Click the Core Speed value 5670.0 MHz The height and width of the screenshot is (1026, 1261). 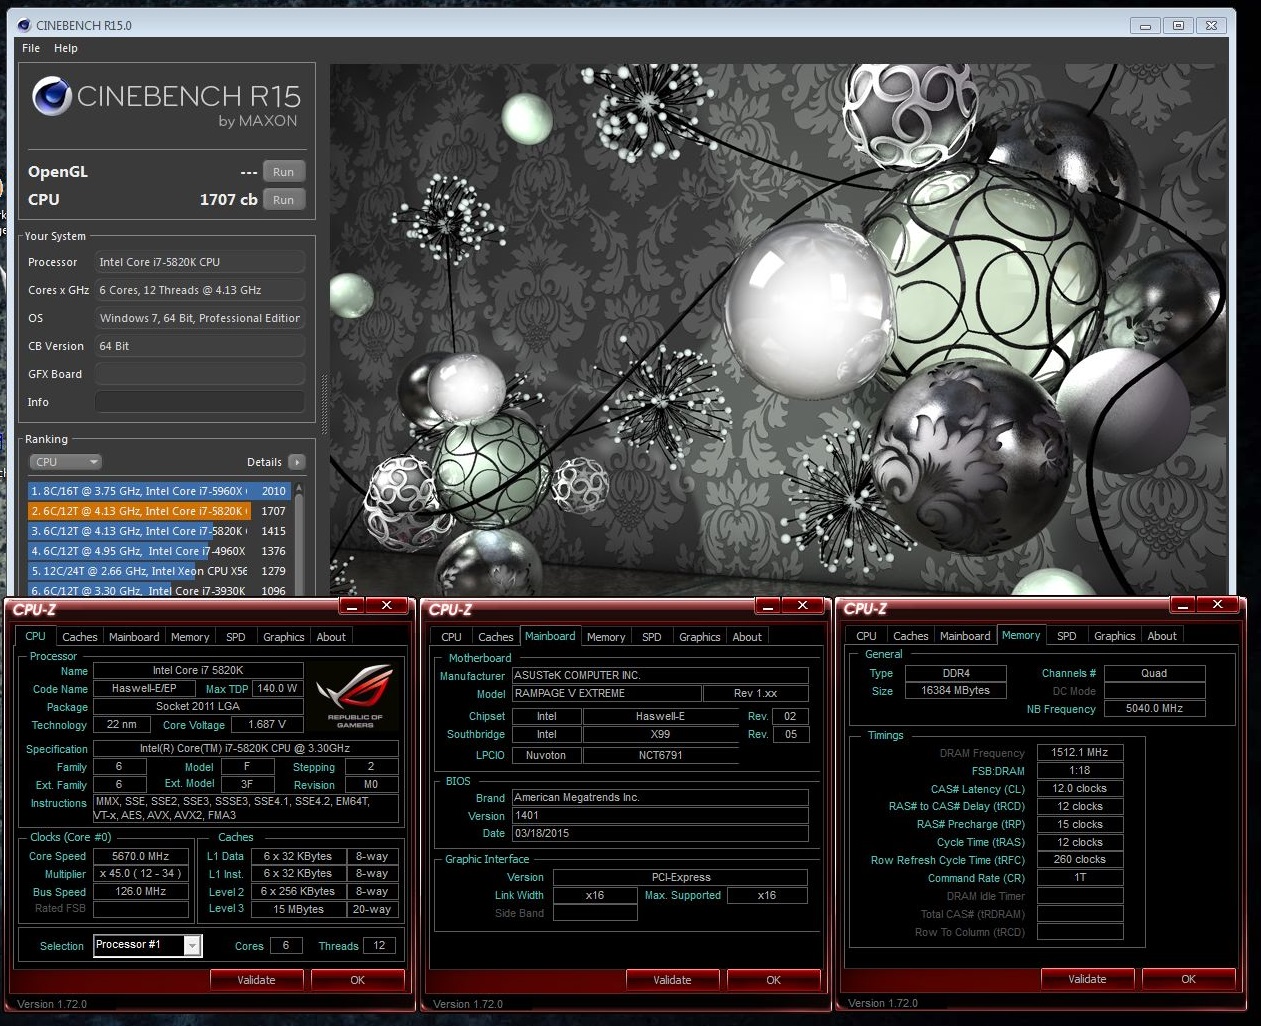(x=141, y=856)
